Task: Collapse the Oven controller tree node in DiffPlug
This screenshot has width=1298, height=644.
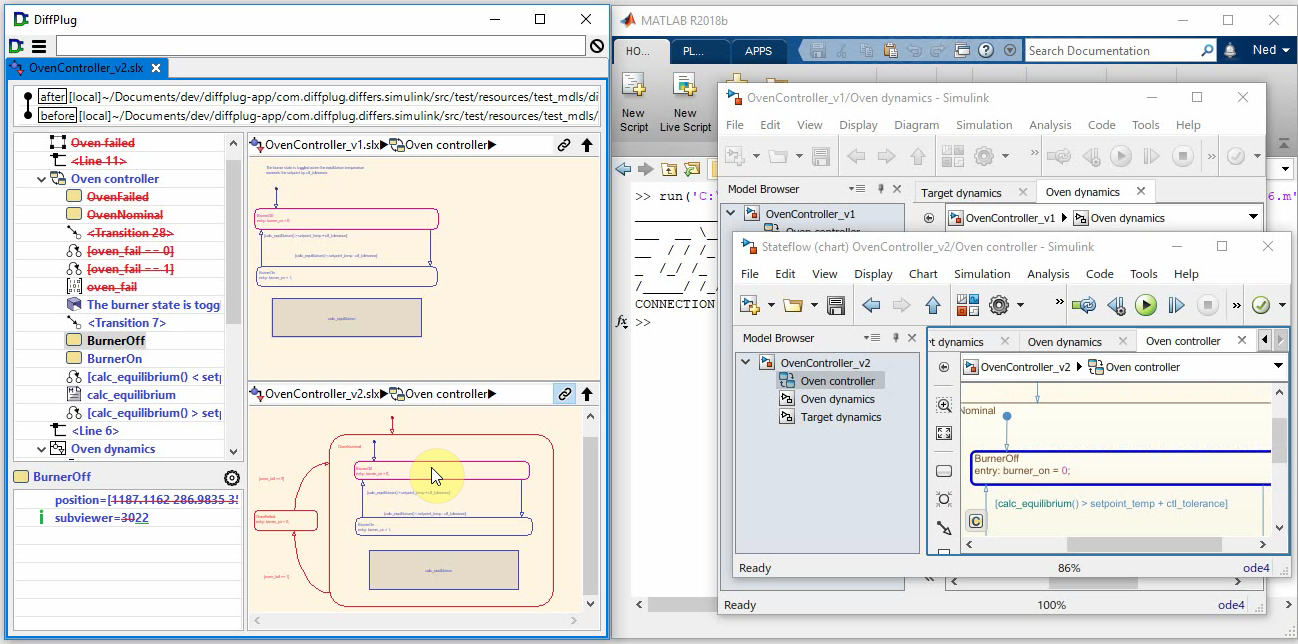Action: pos(41,179)
